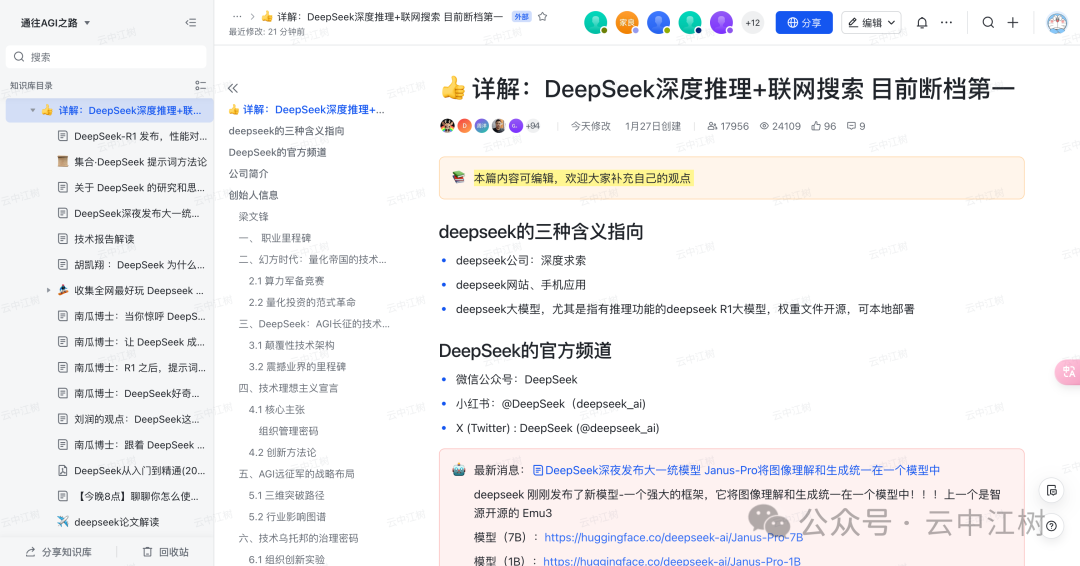Click the robot emoji in news callout
Viewport: 1080px width, 566px height.
point(459,470)
